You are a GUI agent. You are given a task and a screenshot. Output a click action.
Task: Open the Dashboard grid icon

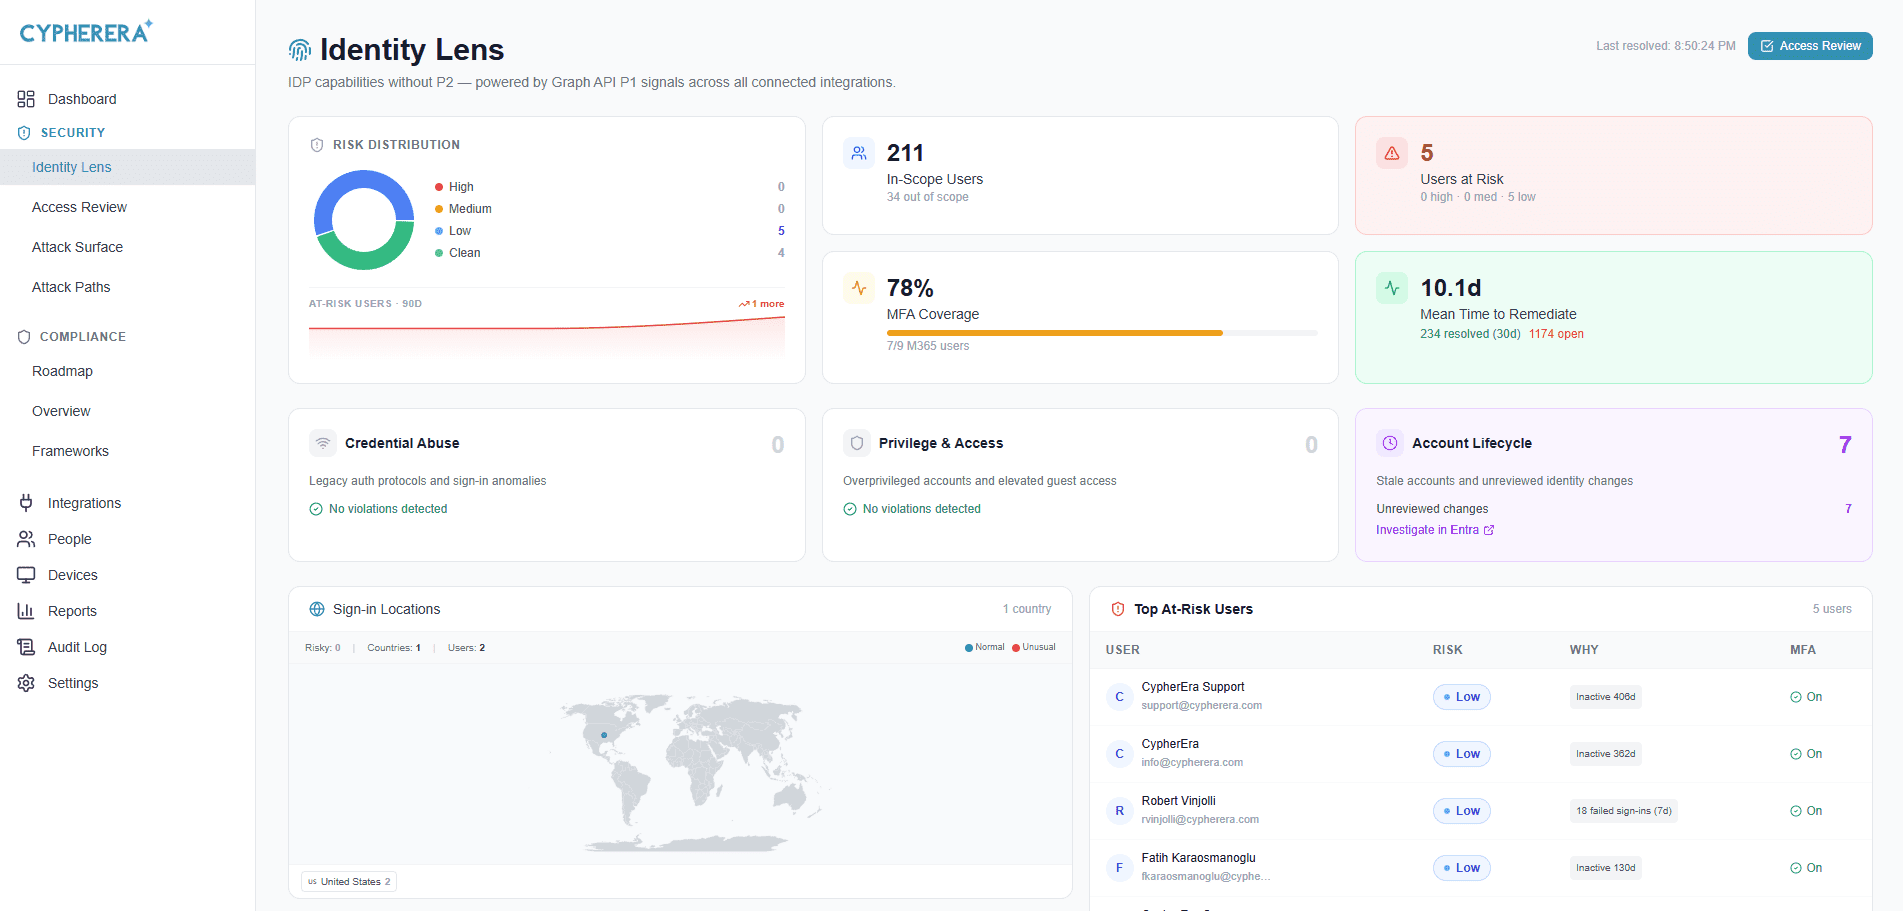coord(26,99)
